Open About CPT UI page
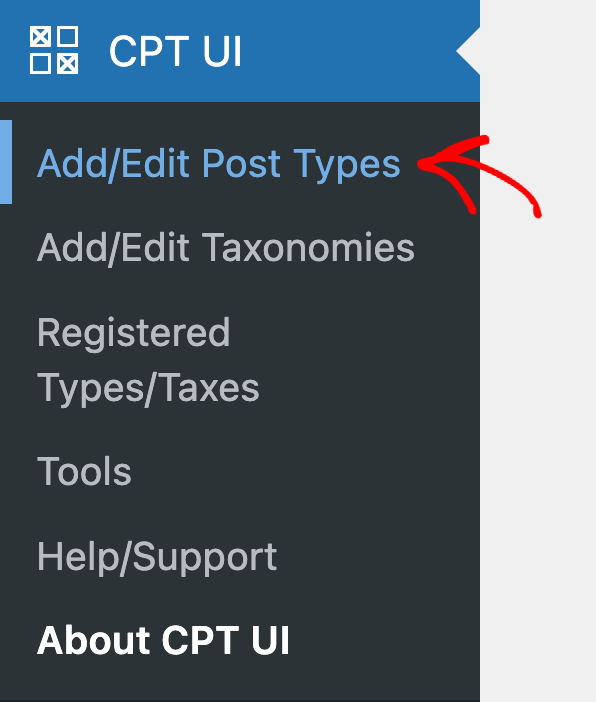Viewport: 596px width, 702px height. (163, 640)
